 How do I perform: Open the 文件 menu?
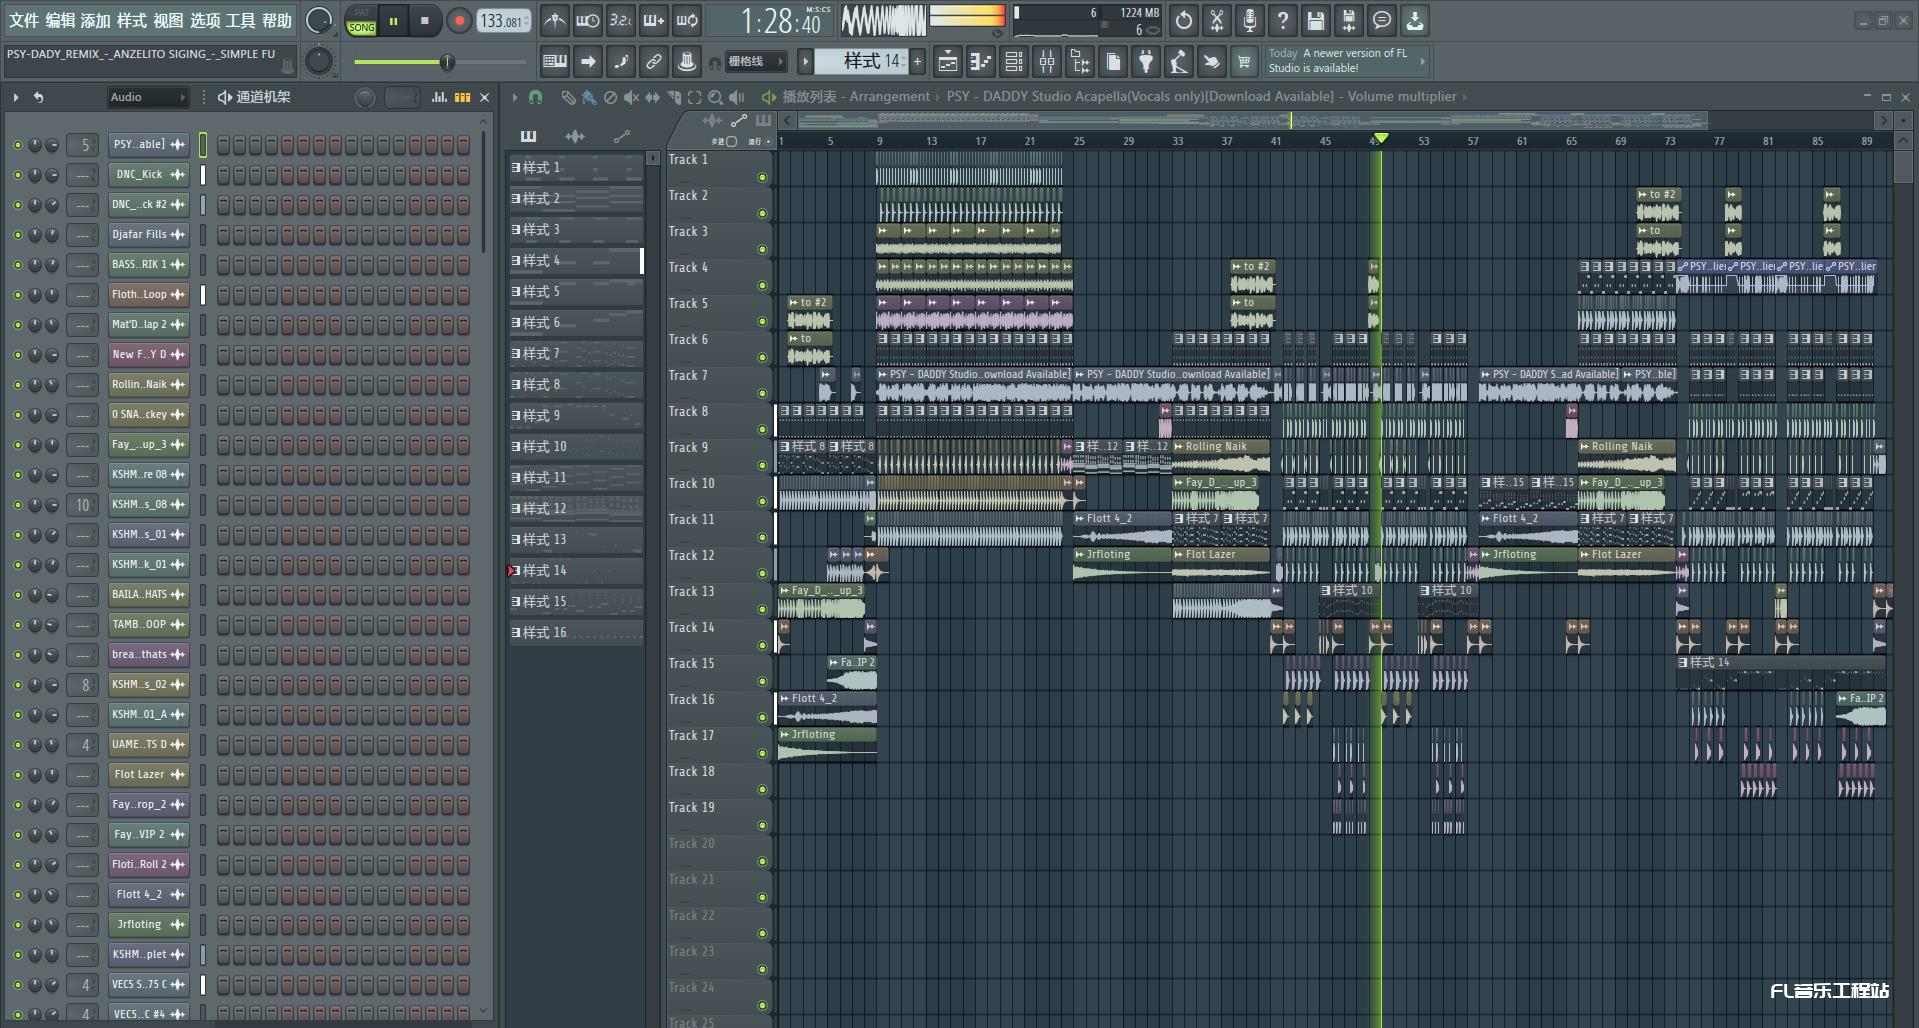click(x=24, y=20)
